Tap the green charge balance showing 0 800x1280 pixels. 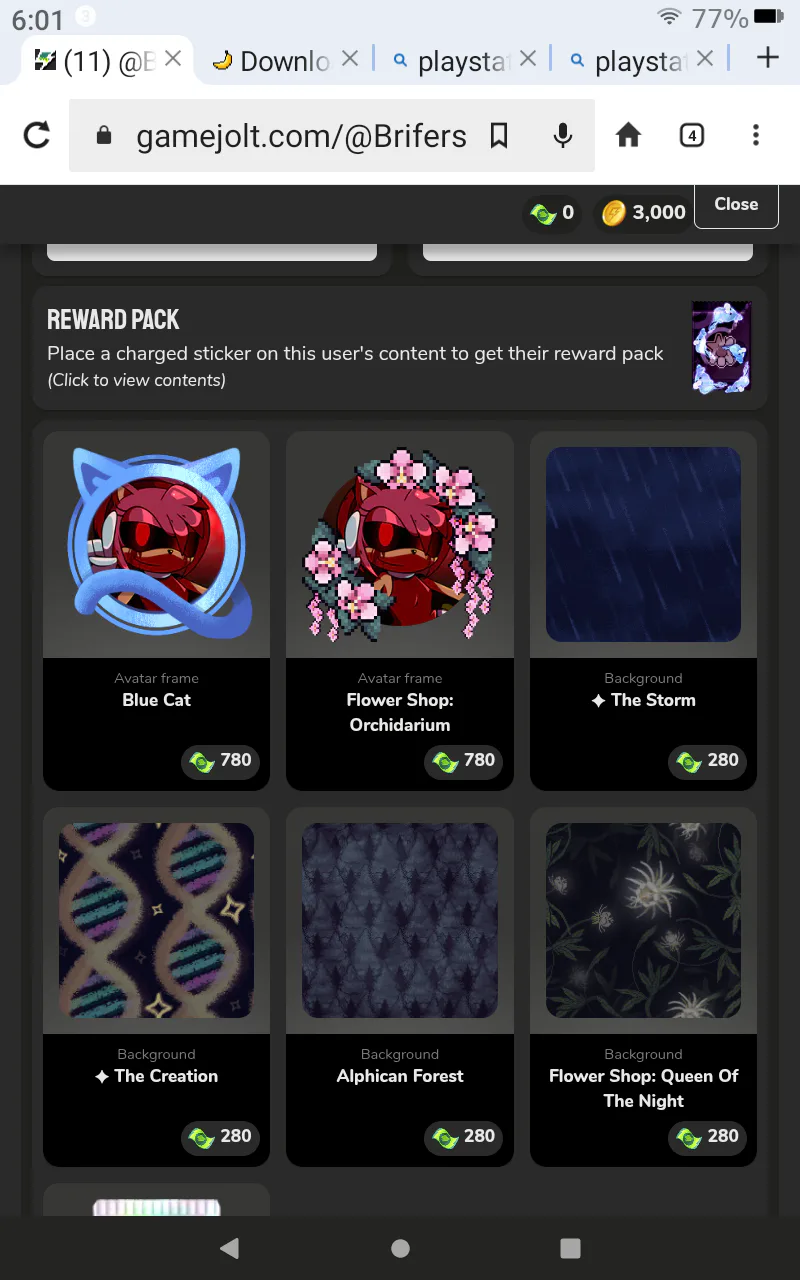coord(551,213)
